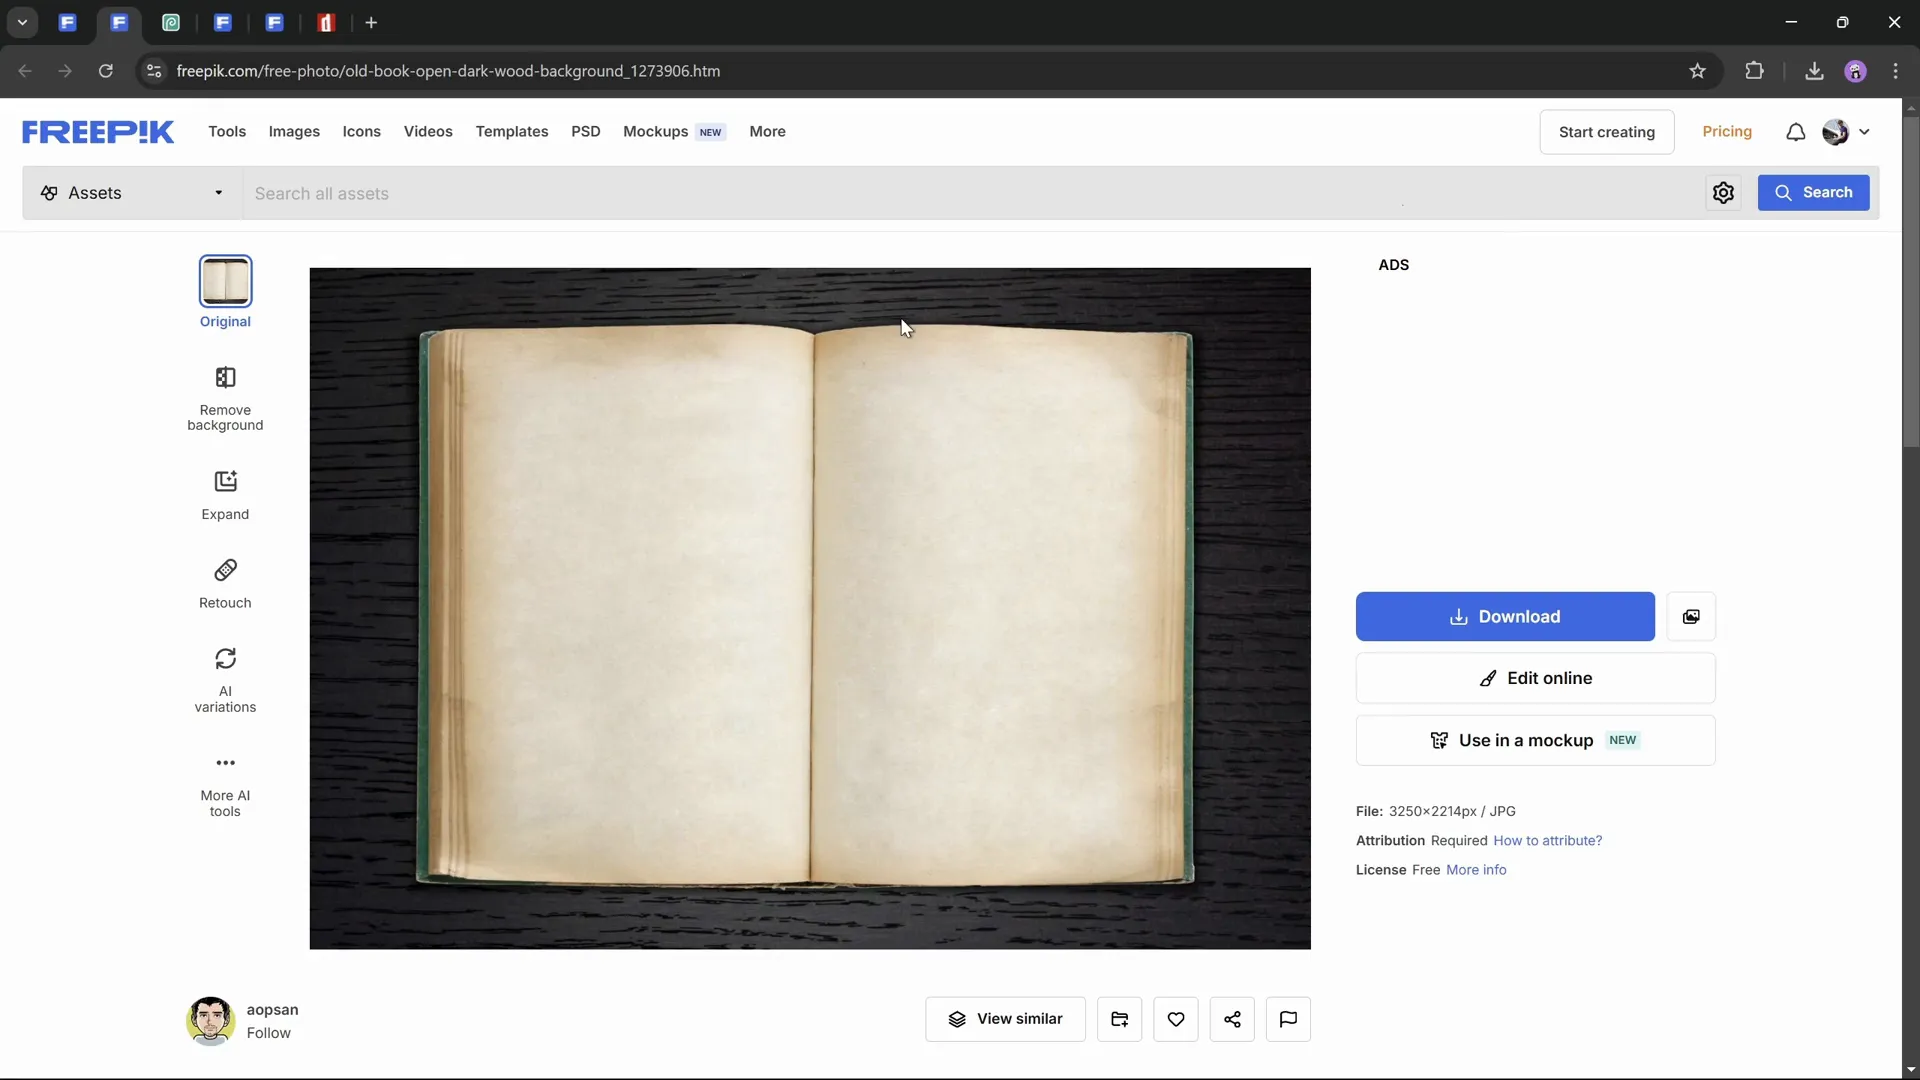Open the Pricing page
This screenshot has width=1920, height=1080.
pos(1727,132)
